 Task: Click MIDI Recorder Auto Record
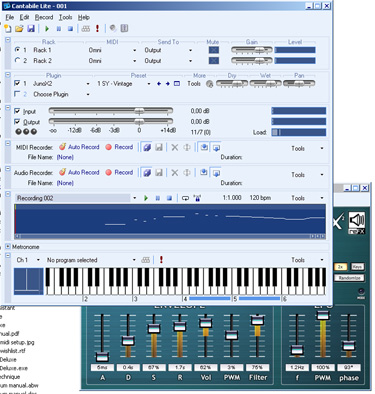(x=79, y=147)
